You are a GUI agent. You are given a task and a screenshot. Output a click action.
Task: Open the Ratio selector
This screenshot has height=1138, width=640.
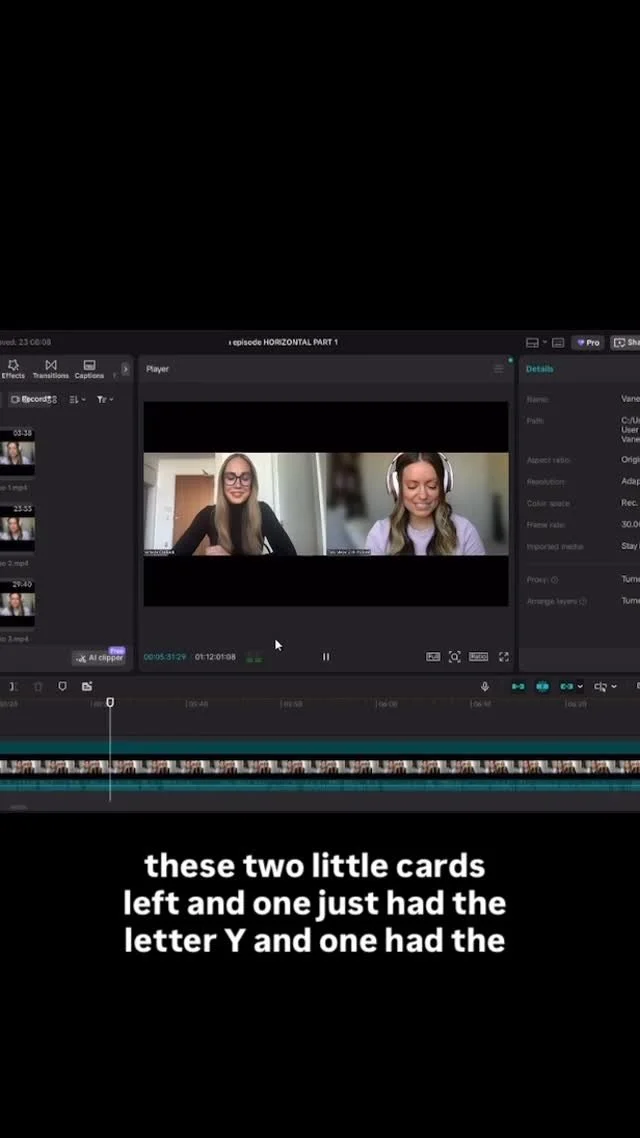478,657
